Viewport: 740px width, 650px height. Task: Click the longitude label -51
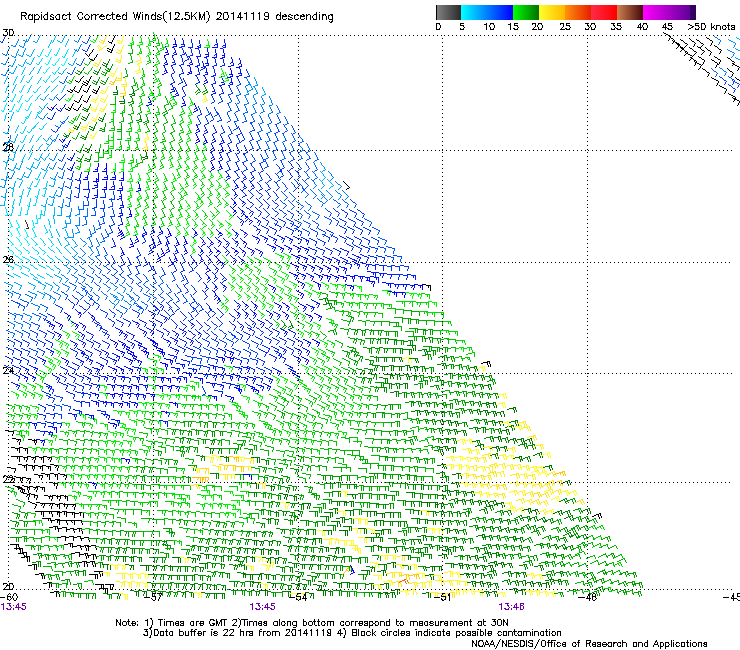pos(443,598)
